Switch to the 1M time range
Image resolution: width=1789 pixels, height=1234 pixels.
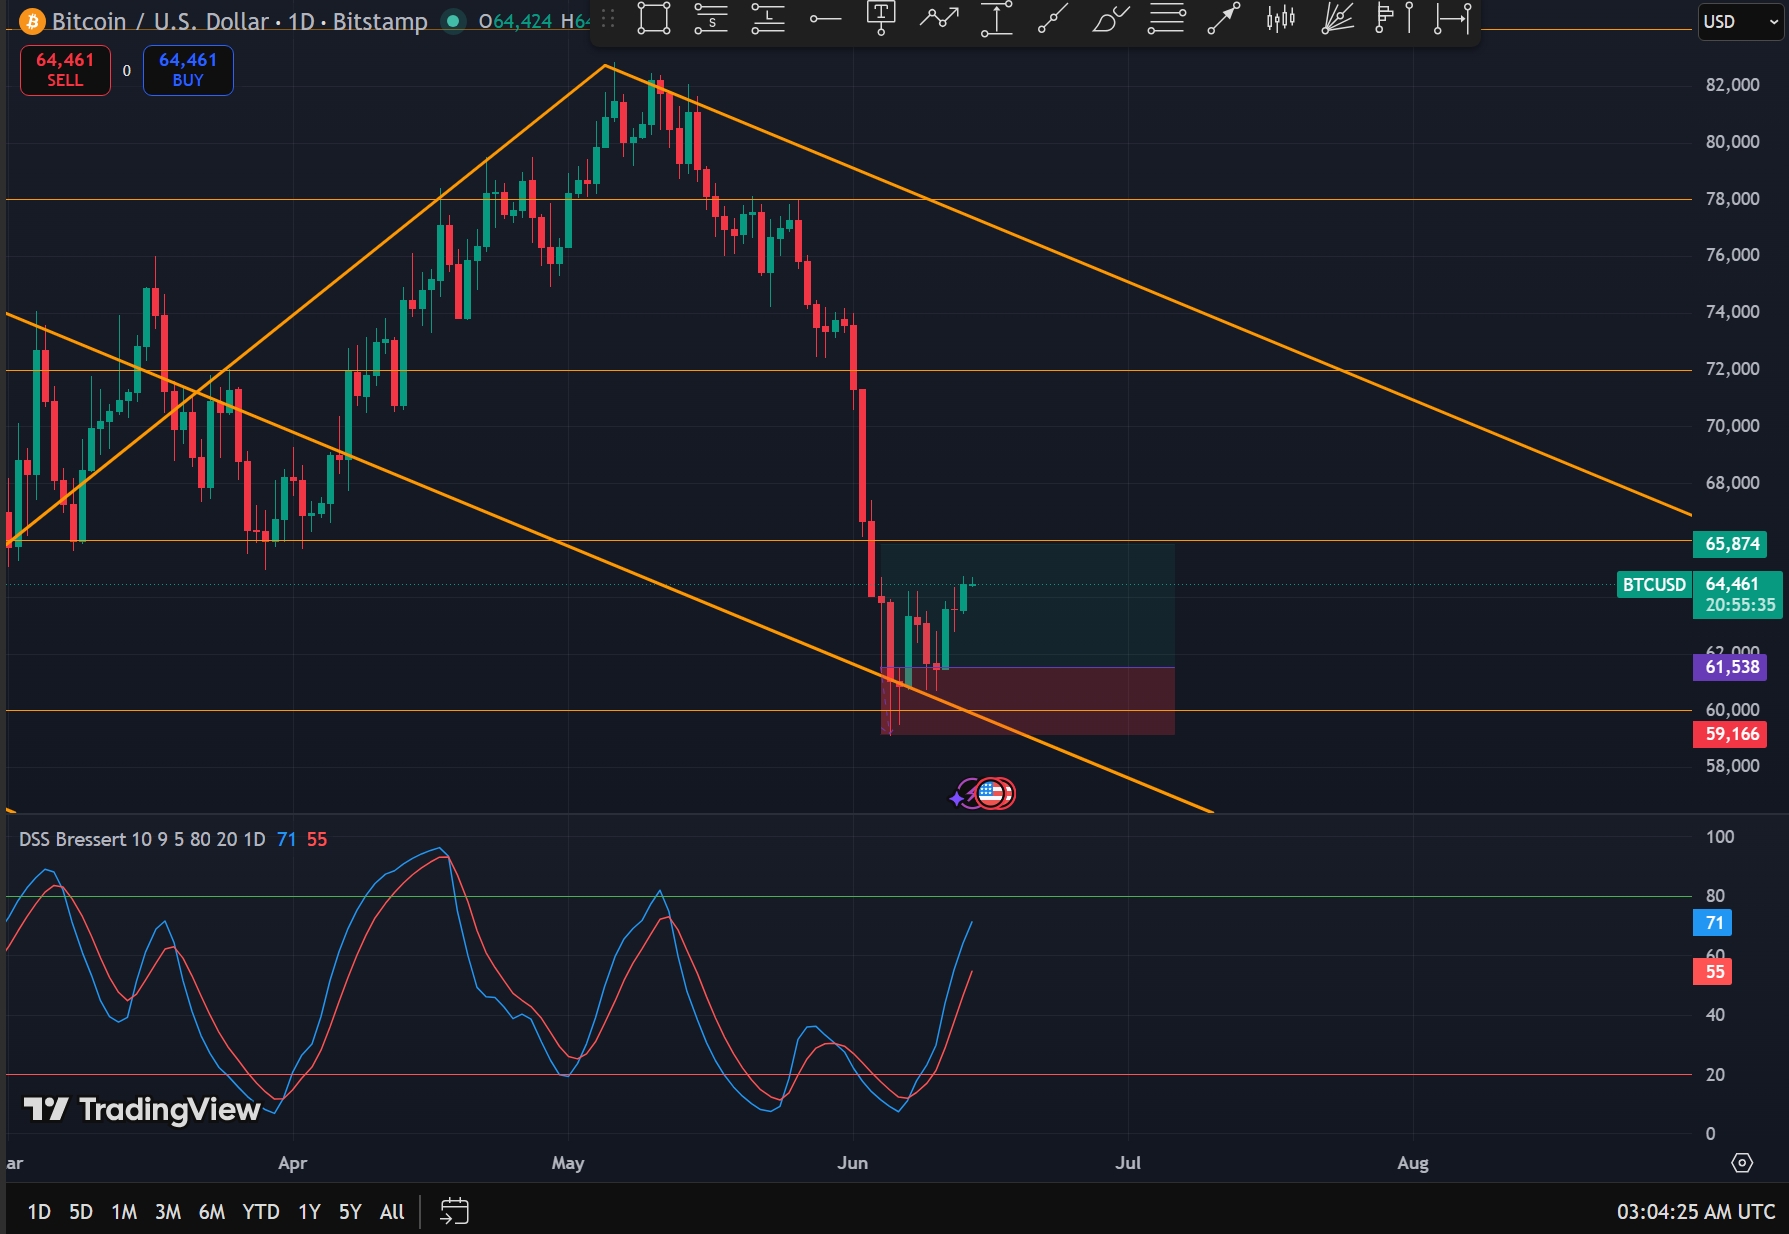[x=124, y=1212]
